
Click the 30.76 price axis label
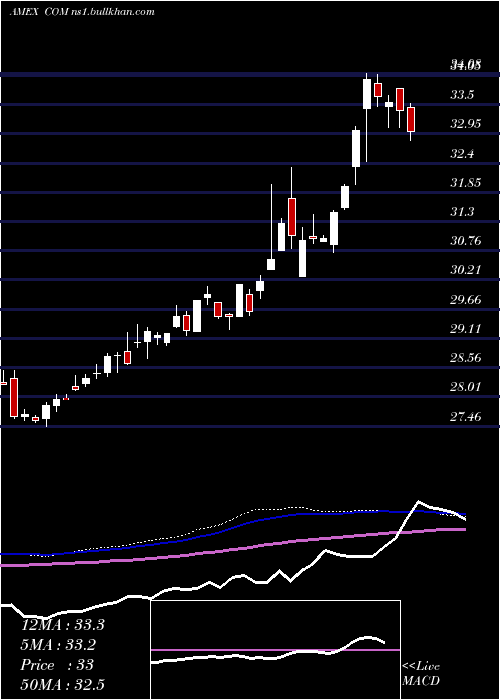click(x=466, y=241)
